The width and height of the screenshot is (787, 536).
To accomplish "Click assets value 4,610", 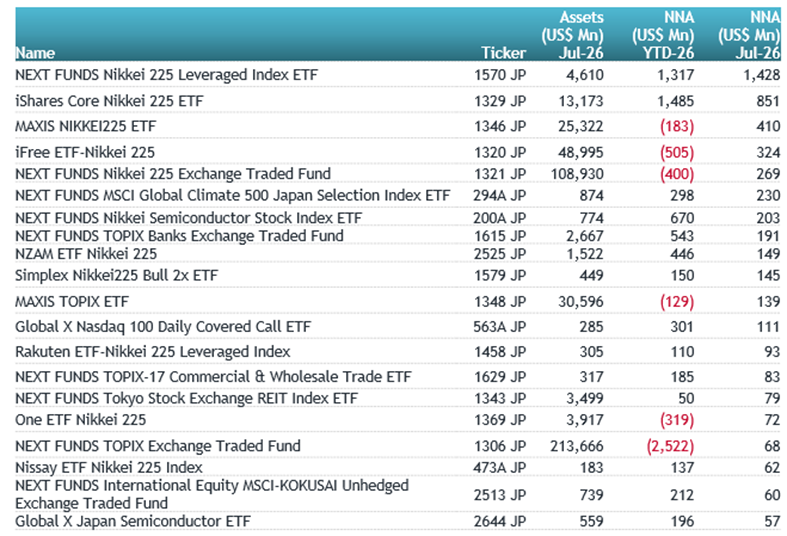I will click(x=585, y=75).
